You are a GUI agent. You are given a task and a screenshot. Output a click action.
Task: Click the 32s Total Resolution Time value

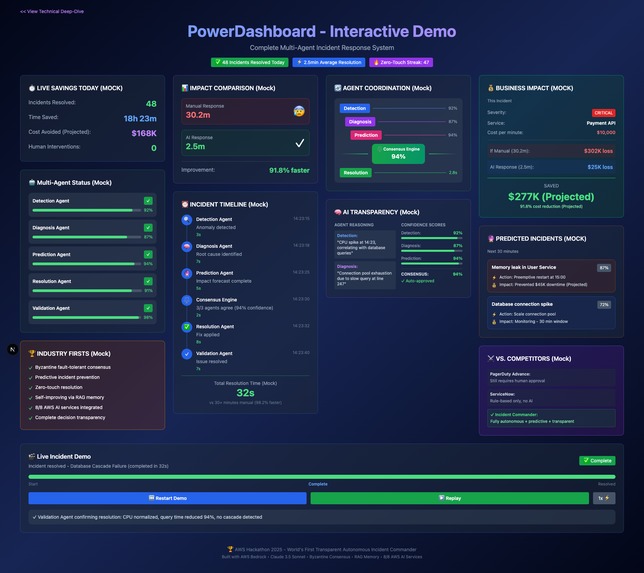245,393
